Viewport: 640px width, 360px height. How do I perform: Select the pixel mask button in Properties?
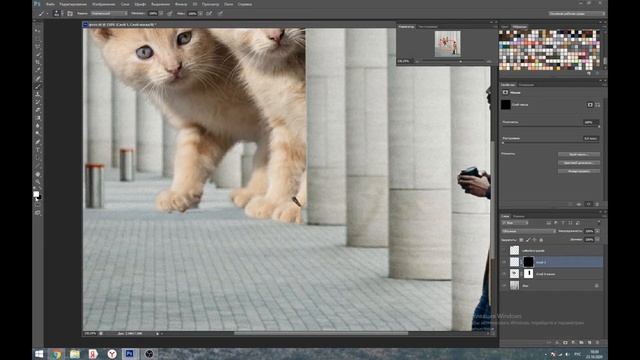(590, 105)
